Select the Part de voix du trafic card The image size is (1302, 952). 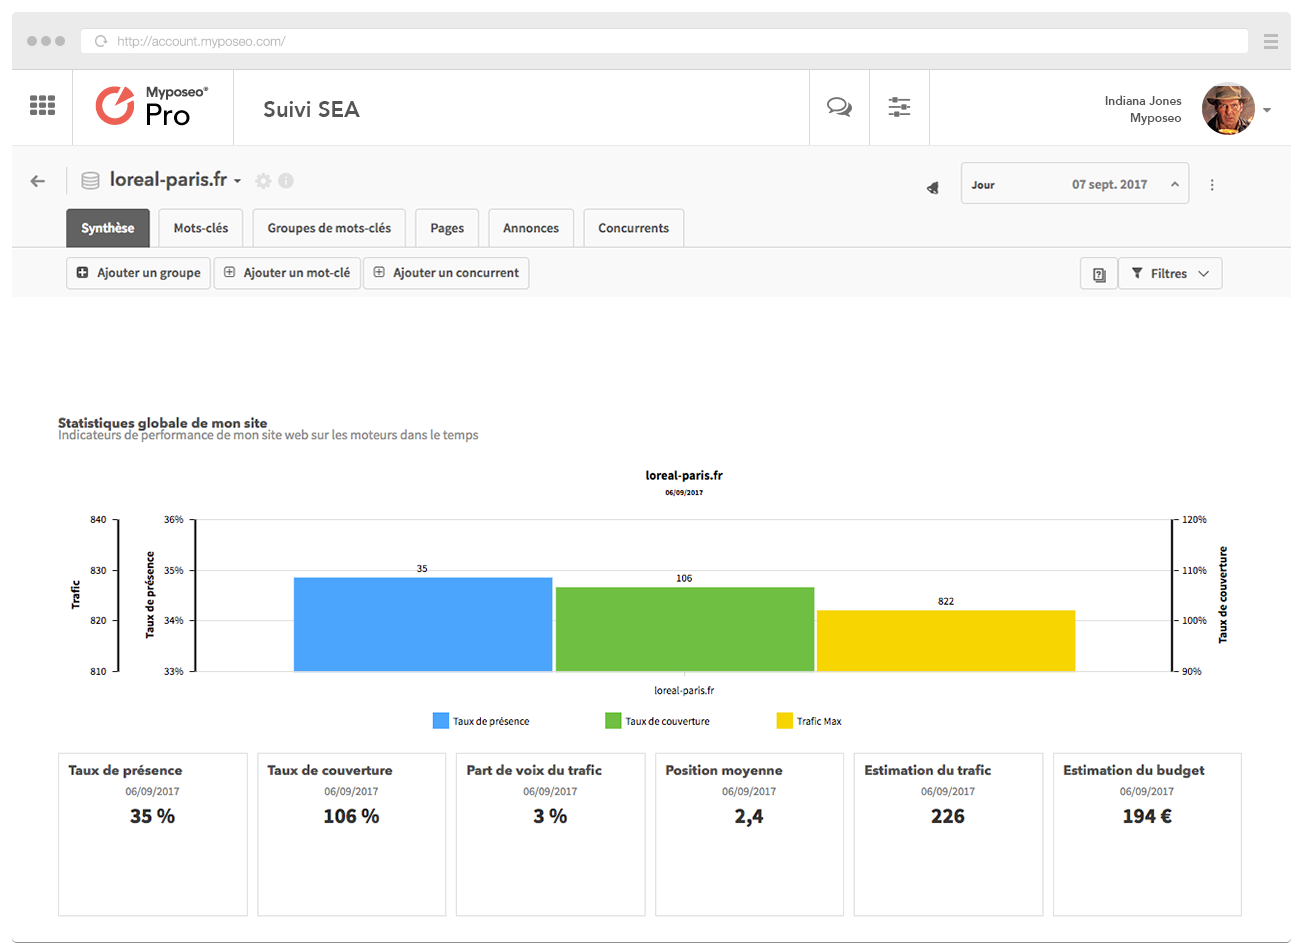(551, 834)
